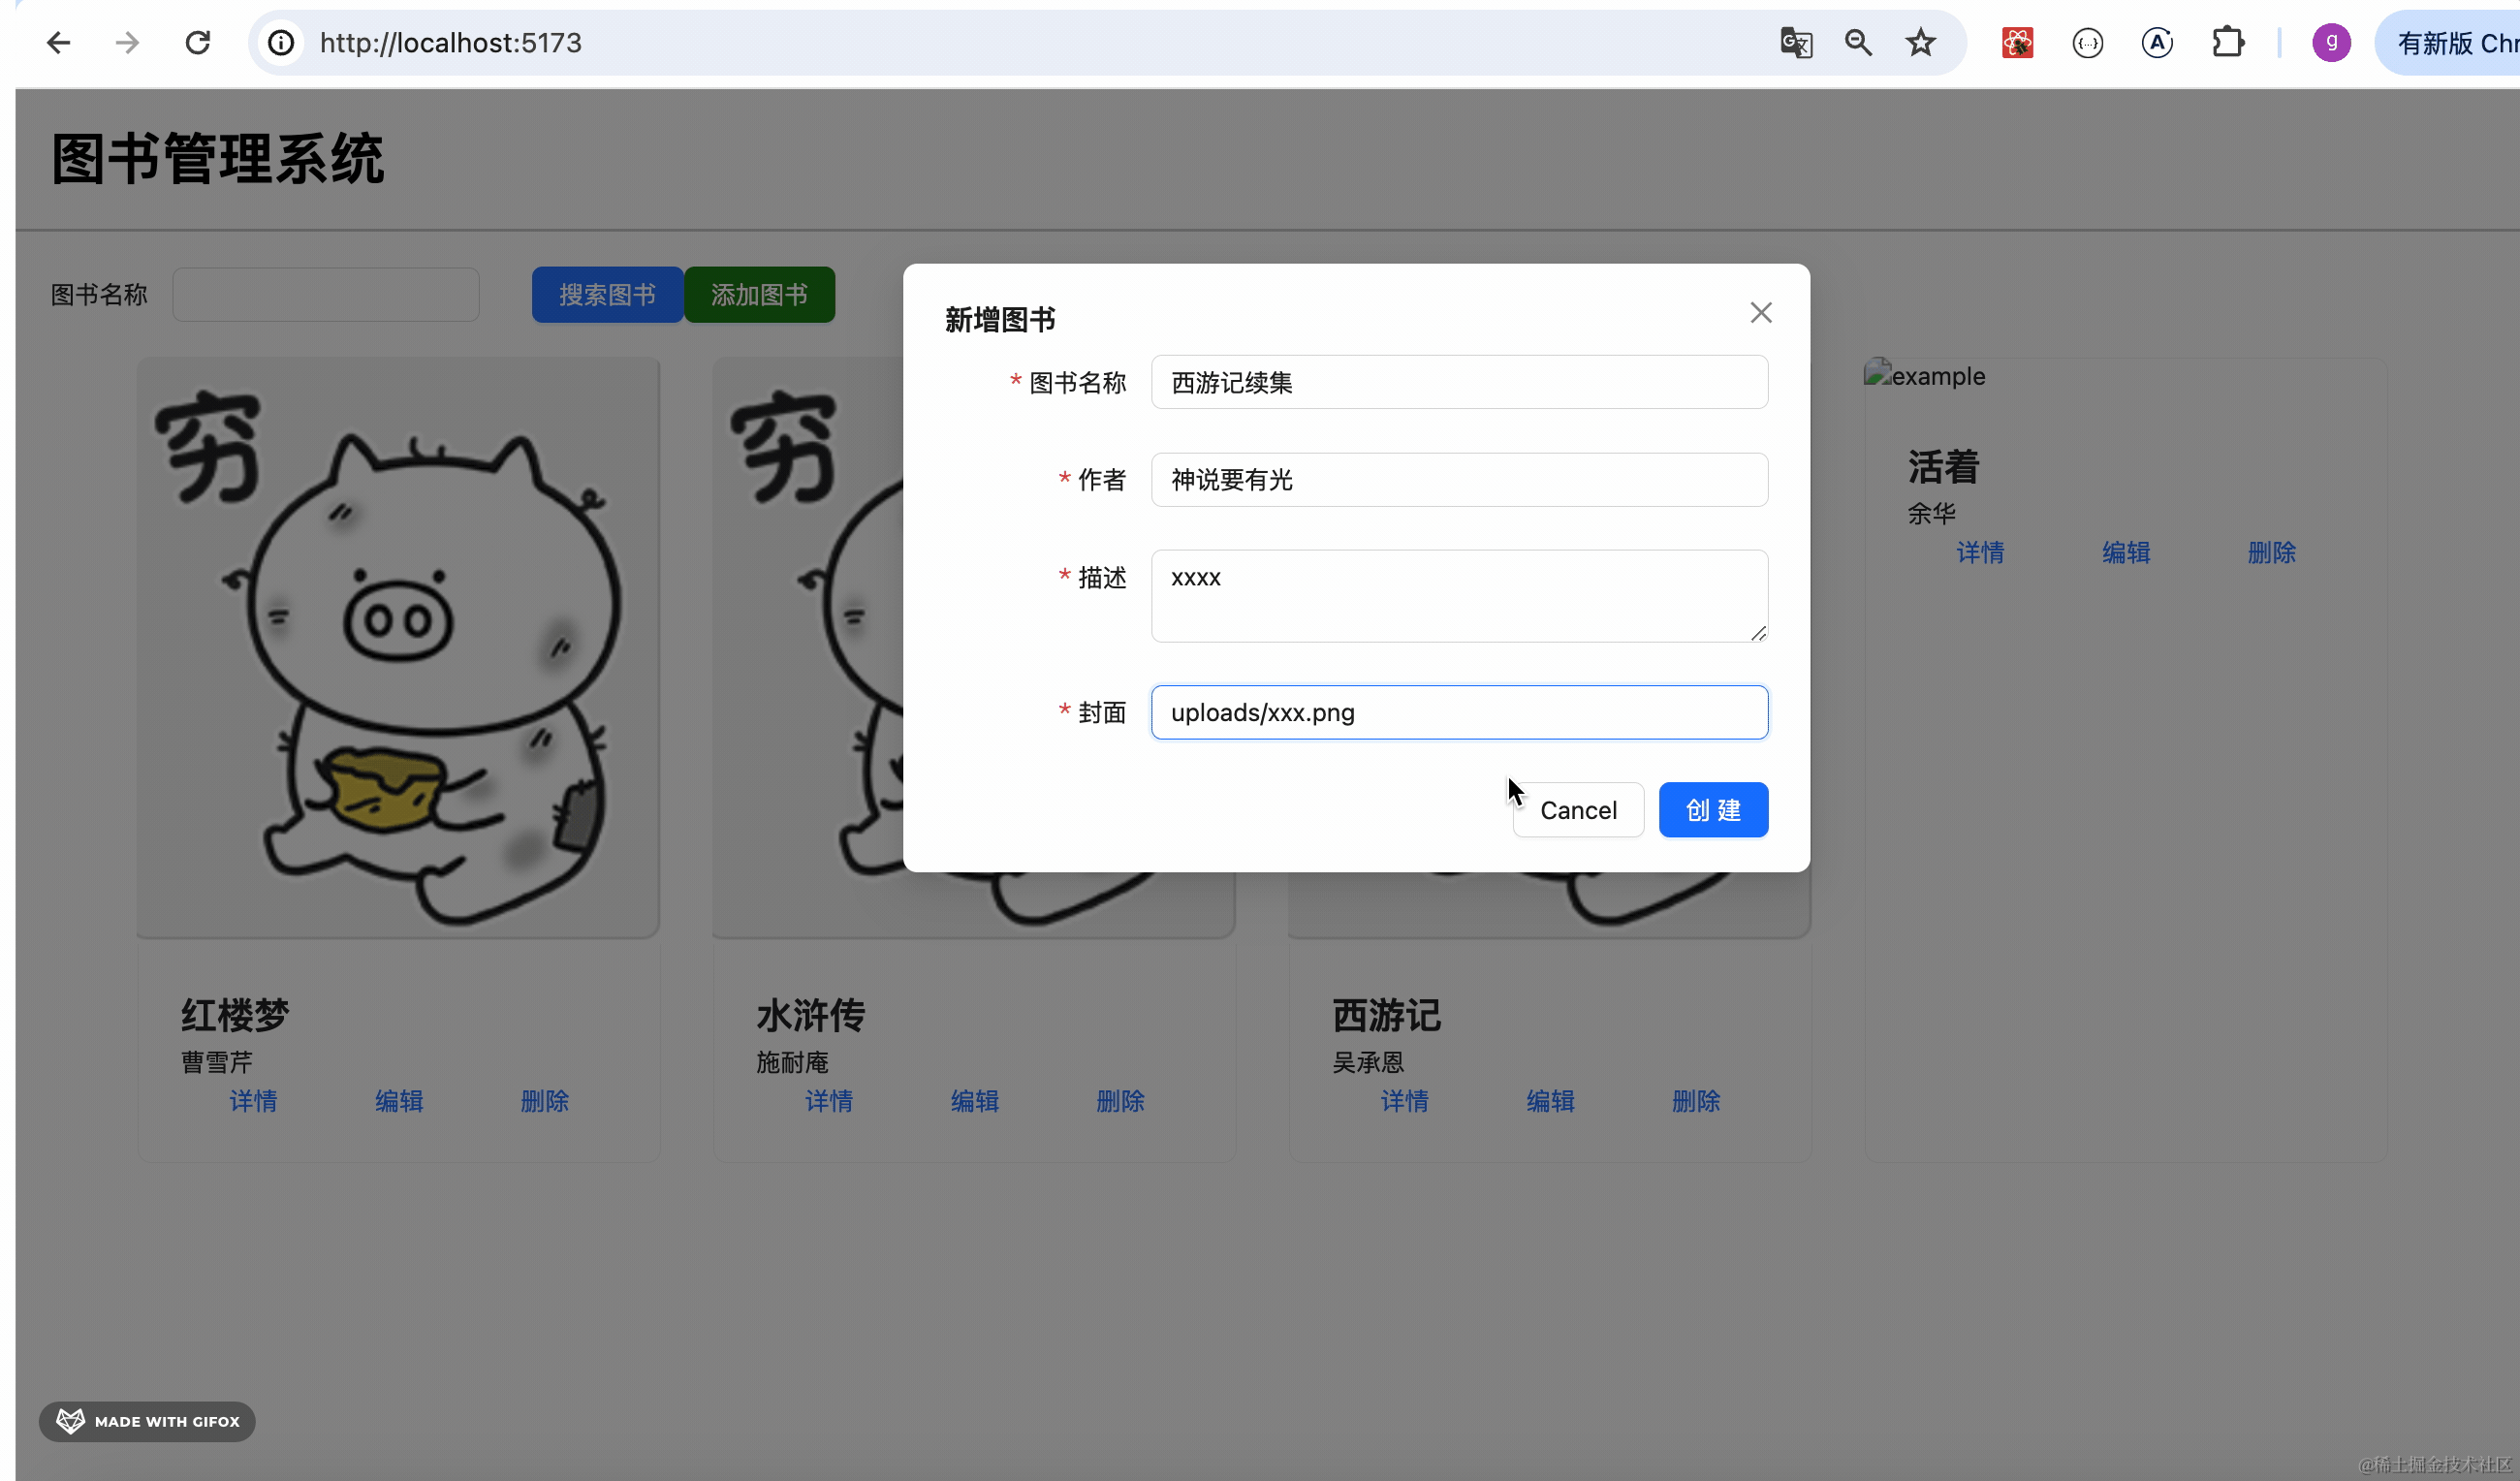Click the 作者 input field

[1458, 480]
